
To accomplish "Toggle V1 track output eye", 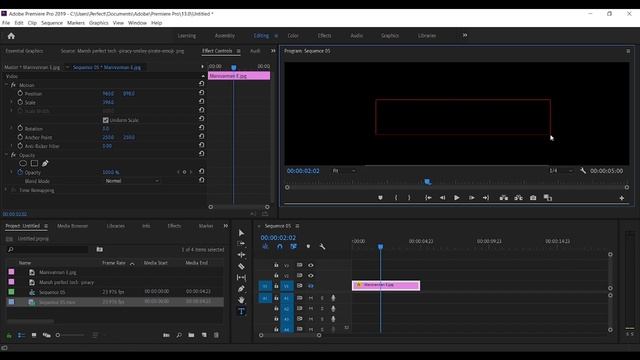I will pyautogui.click(x=311, y=286).
